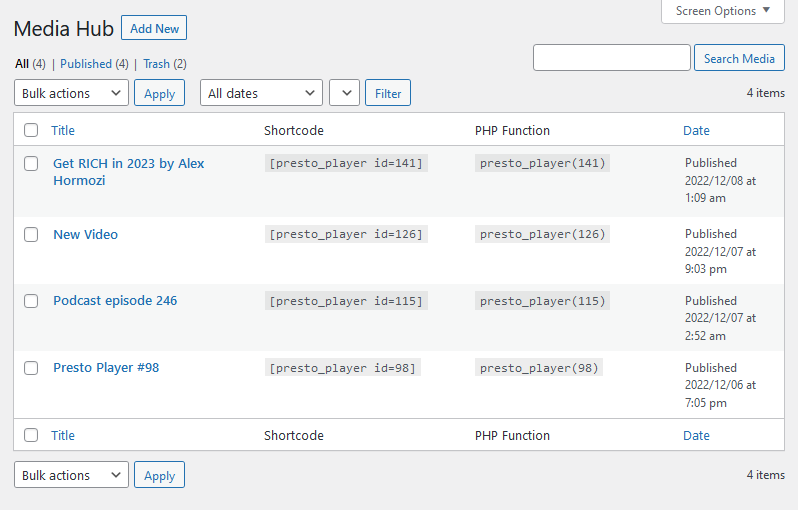
Task: Tick the Presto Player #98 checkbox
Action: pyautogui.click(x=31, y=368)
